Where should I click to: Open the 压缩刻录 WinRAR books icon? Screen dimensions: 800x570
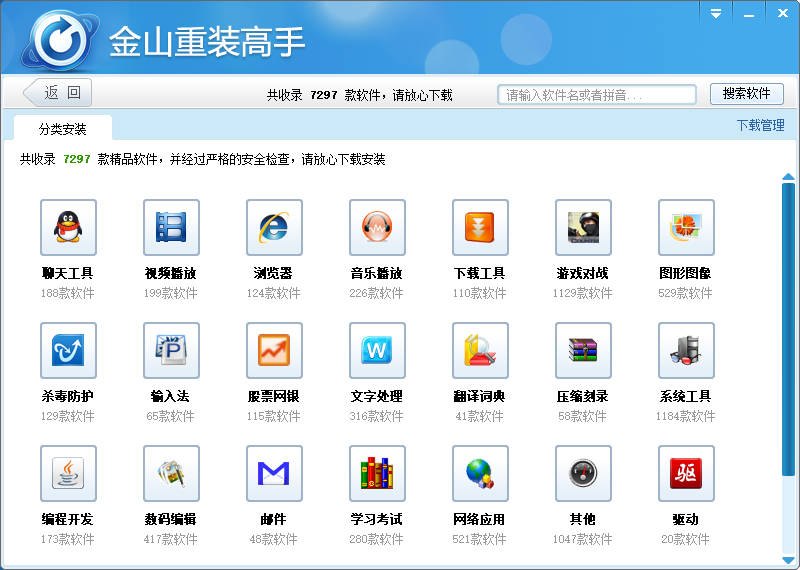(x=583, y=351)
